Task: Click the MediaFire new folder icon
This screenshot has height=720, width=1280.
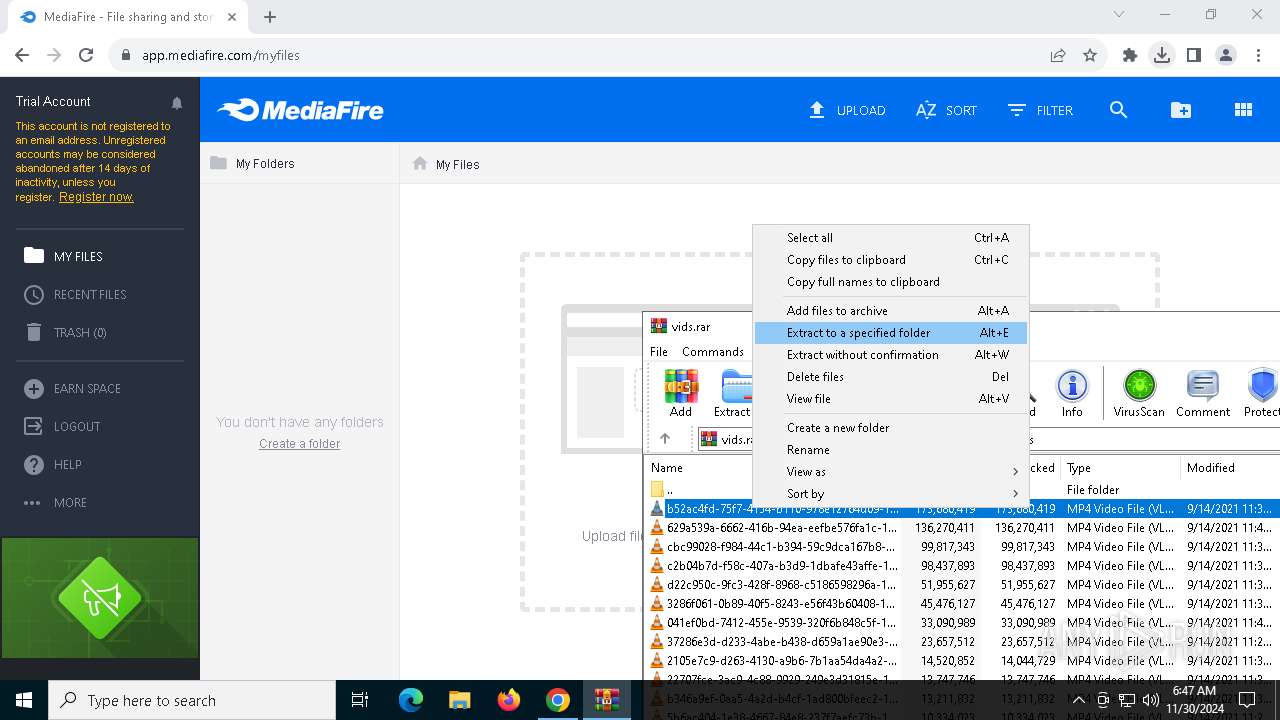Action: coord(1181,110)
